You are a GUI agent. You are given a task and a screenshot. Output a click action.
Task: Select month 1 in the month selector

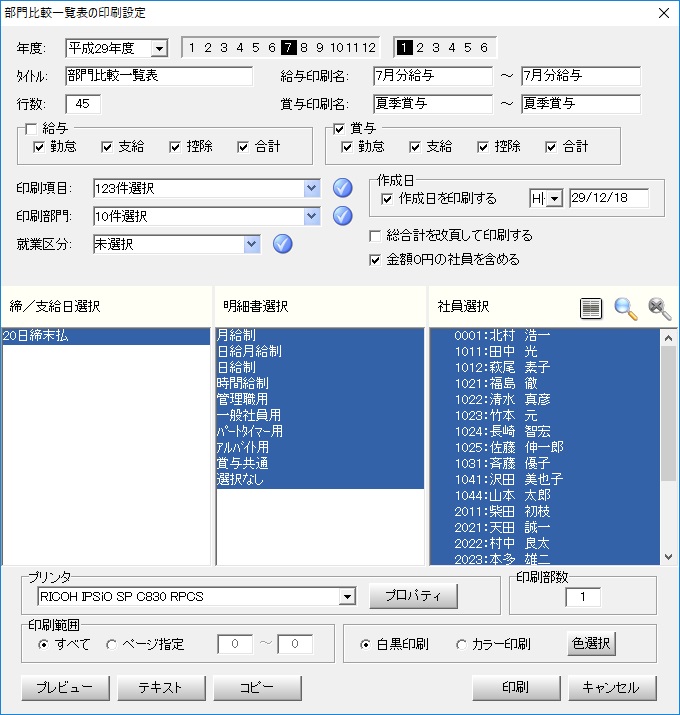[x=192, y=47]
